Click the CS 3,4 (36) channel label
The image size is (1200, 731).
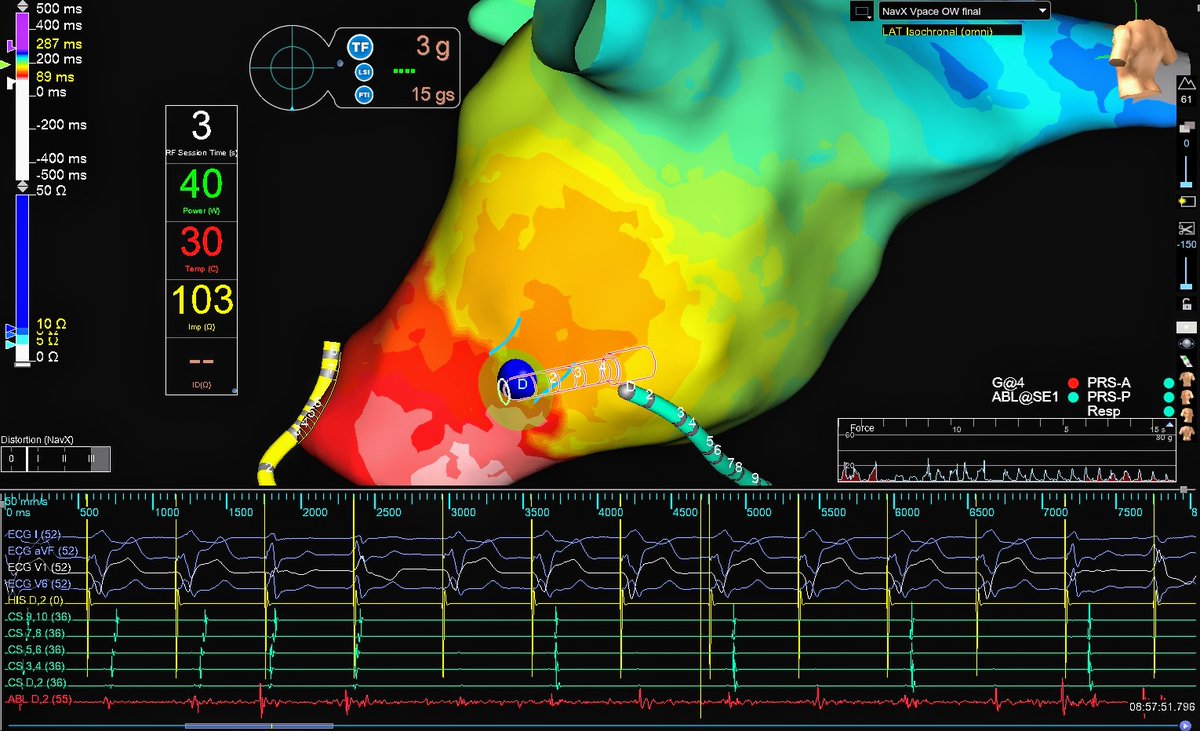(x=34, y=666)
